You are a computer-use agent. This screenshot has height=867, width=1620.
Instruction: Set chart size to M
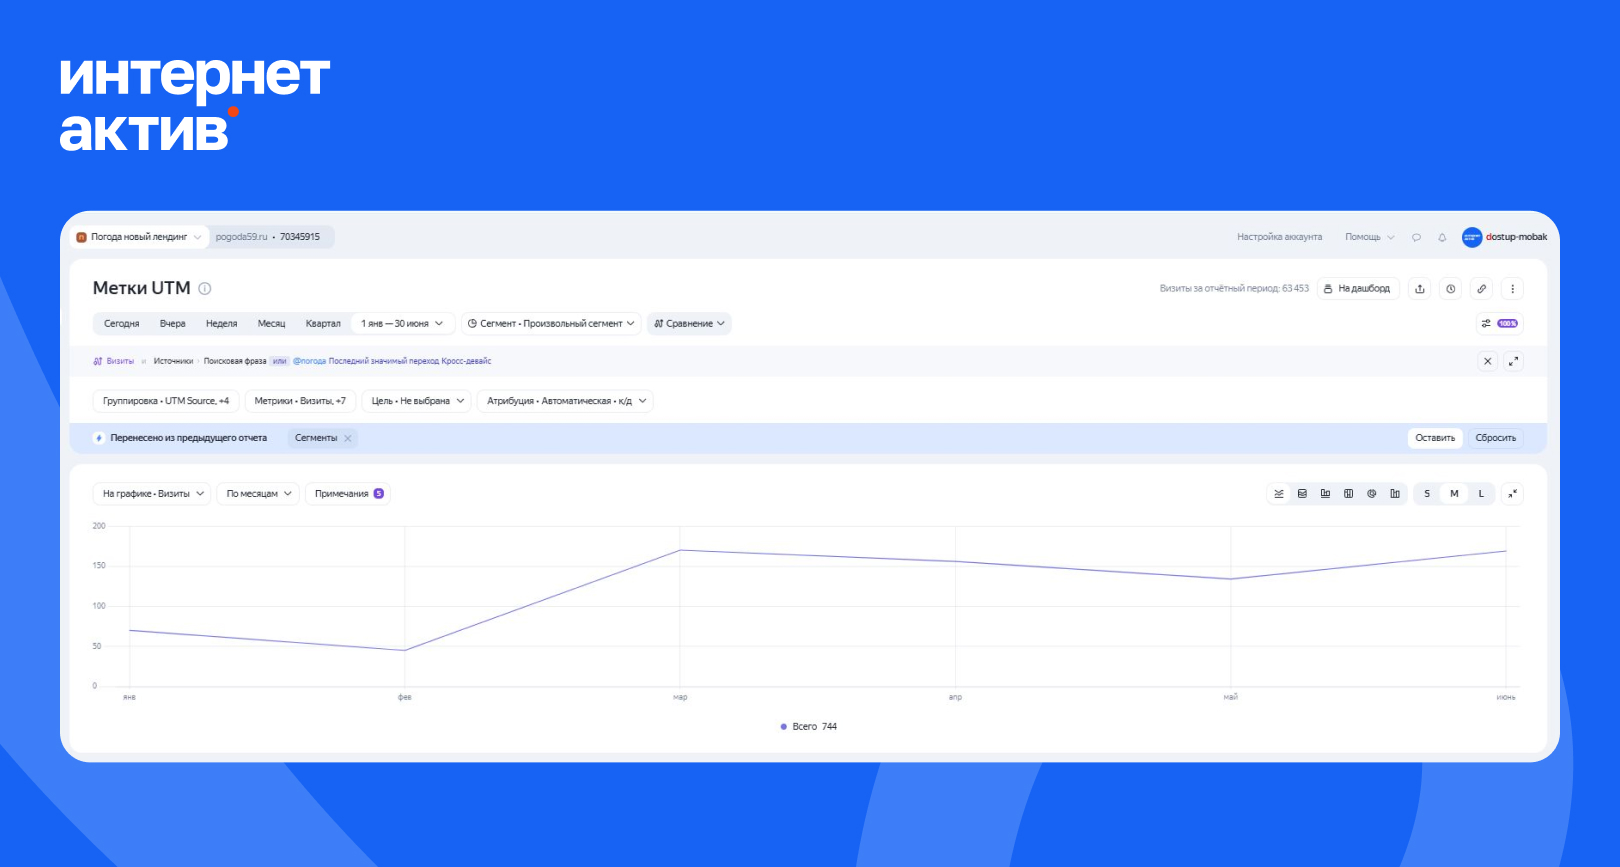pyautogui.click(x=1454, y=494)
